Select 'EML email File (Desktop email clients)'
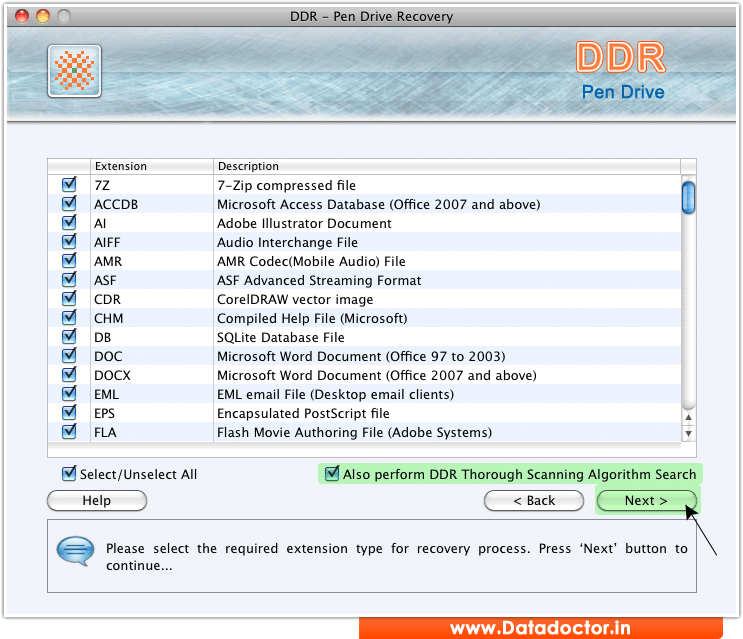The height and width of the screenshot is (639, 743). 335,394
